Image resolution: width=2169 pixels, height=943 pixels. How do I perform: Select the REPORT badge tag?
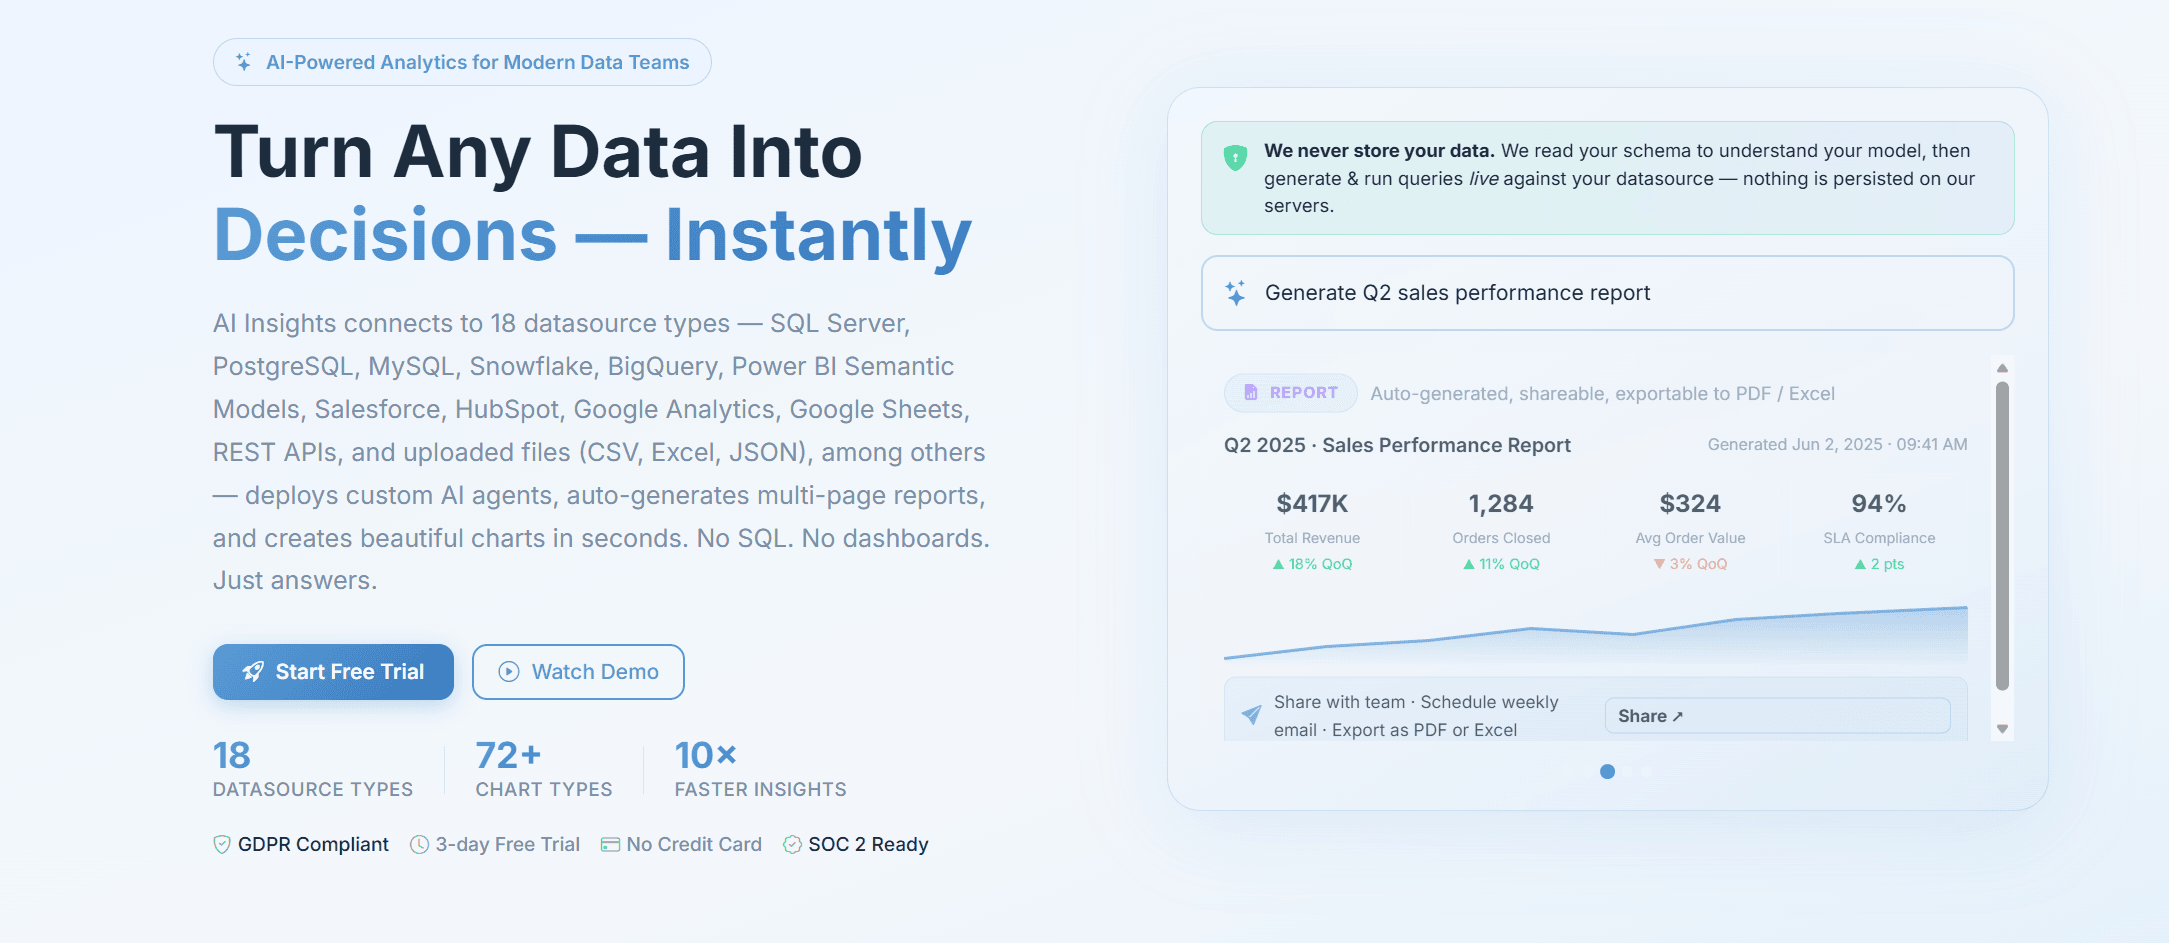[1290, 393]
